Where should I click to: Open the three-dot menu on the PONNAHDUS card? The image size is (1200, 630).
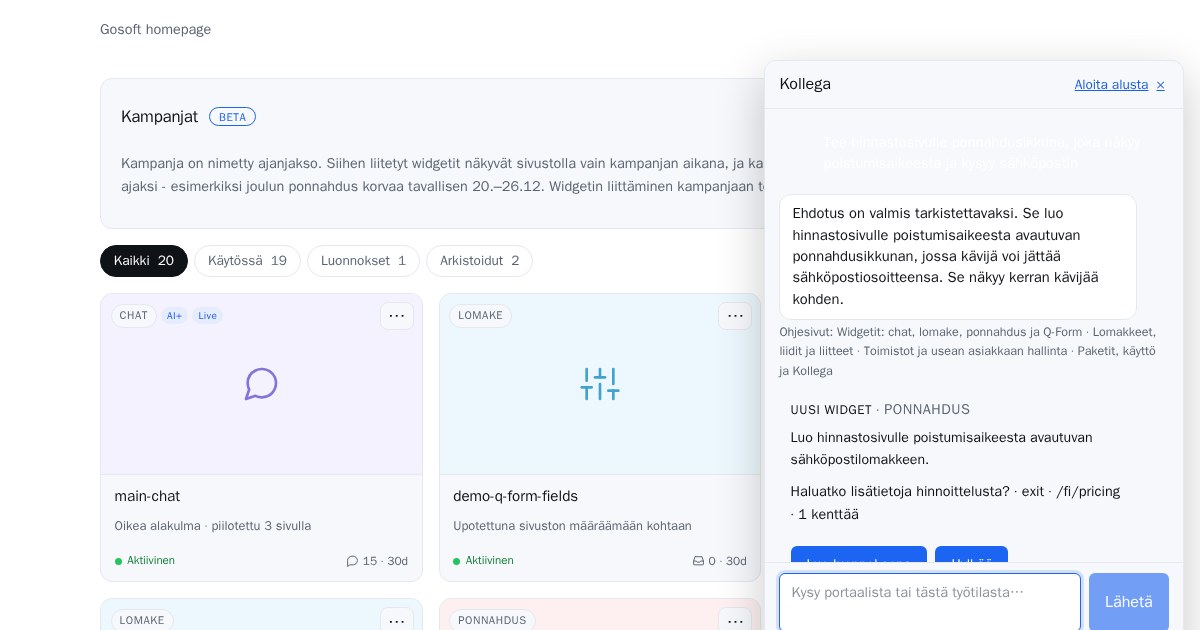pos(735,620)
